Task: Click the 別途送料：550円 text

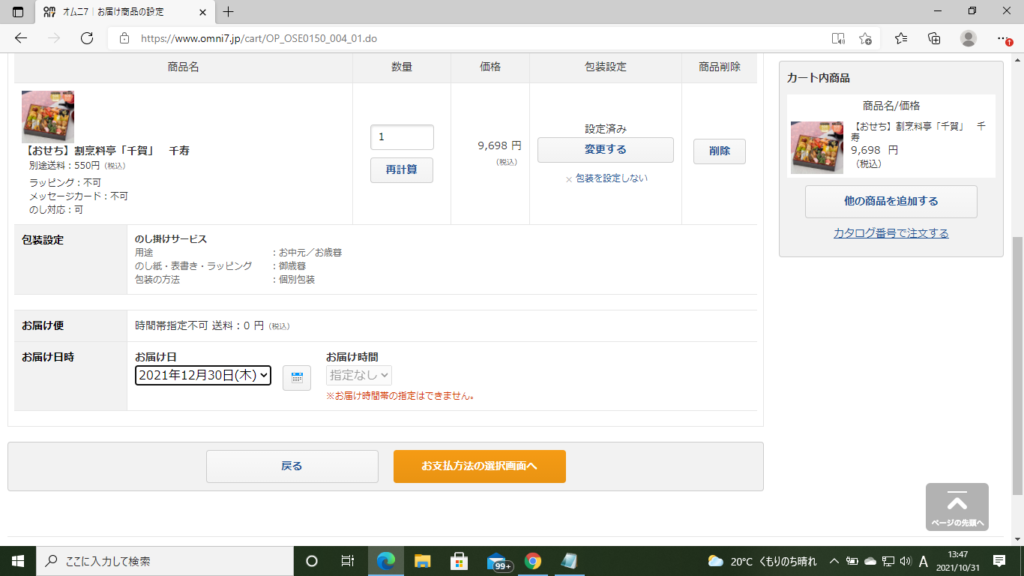Action: tap(77, 166)
